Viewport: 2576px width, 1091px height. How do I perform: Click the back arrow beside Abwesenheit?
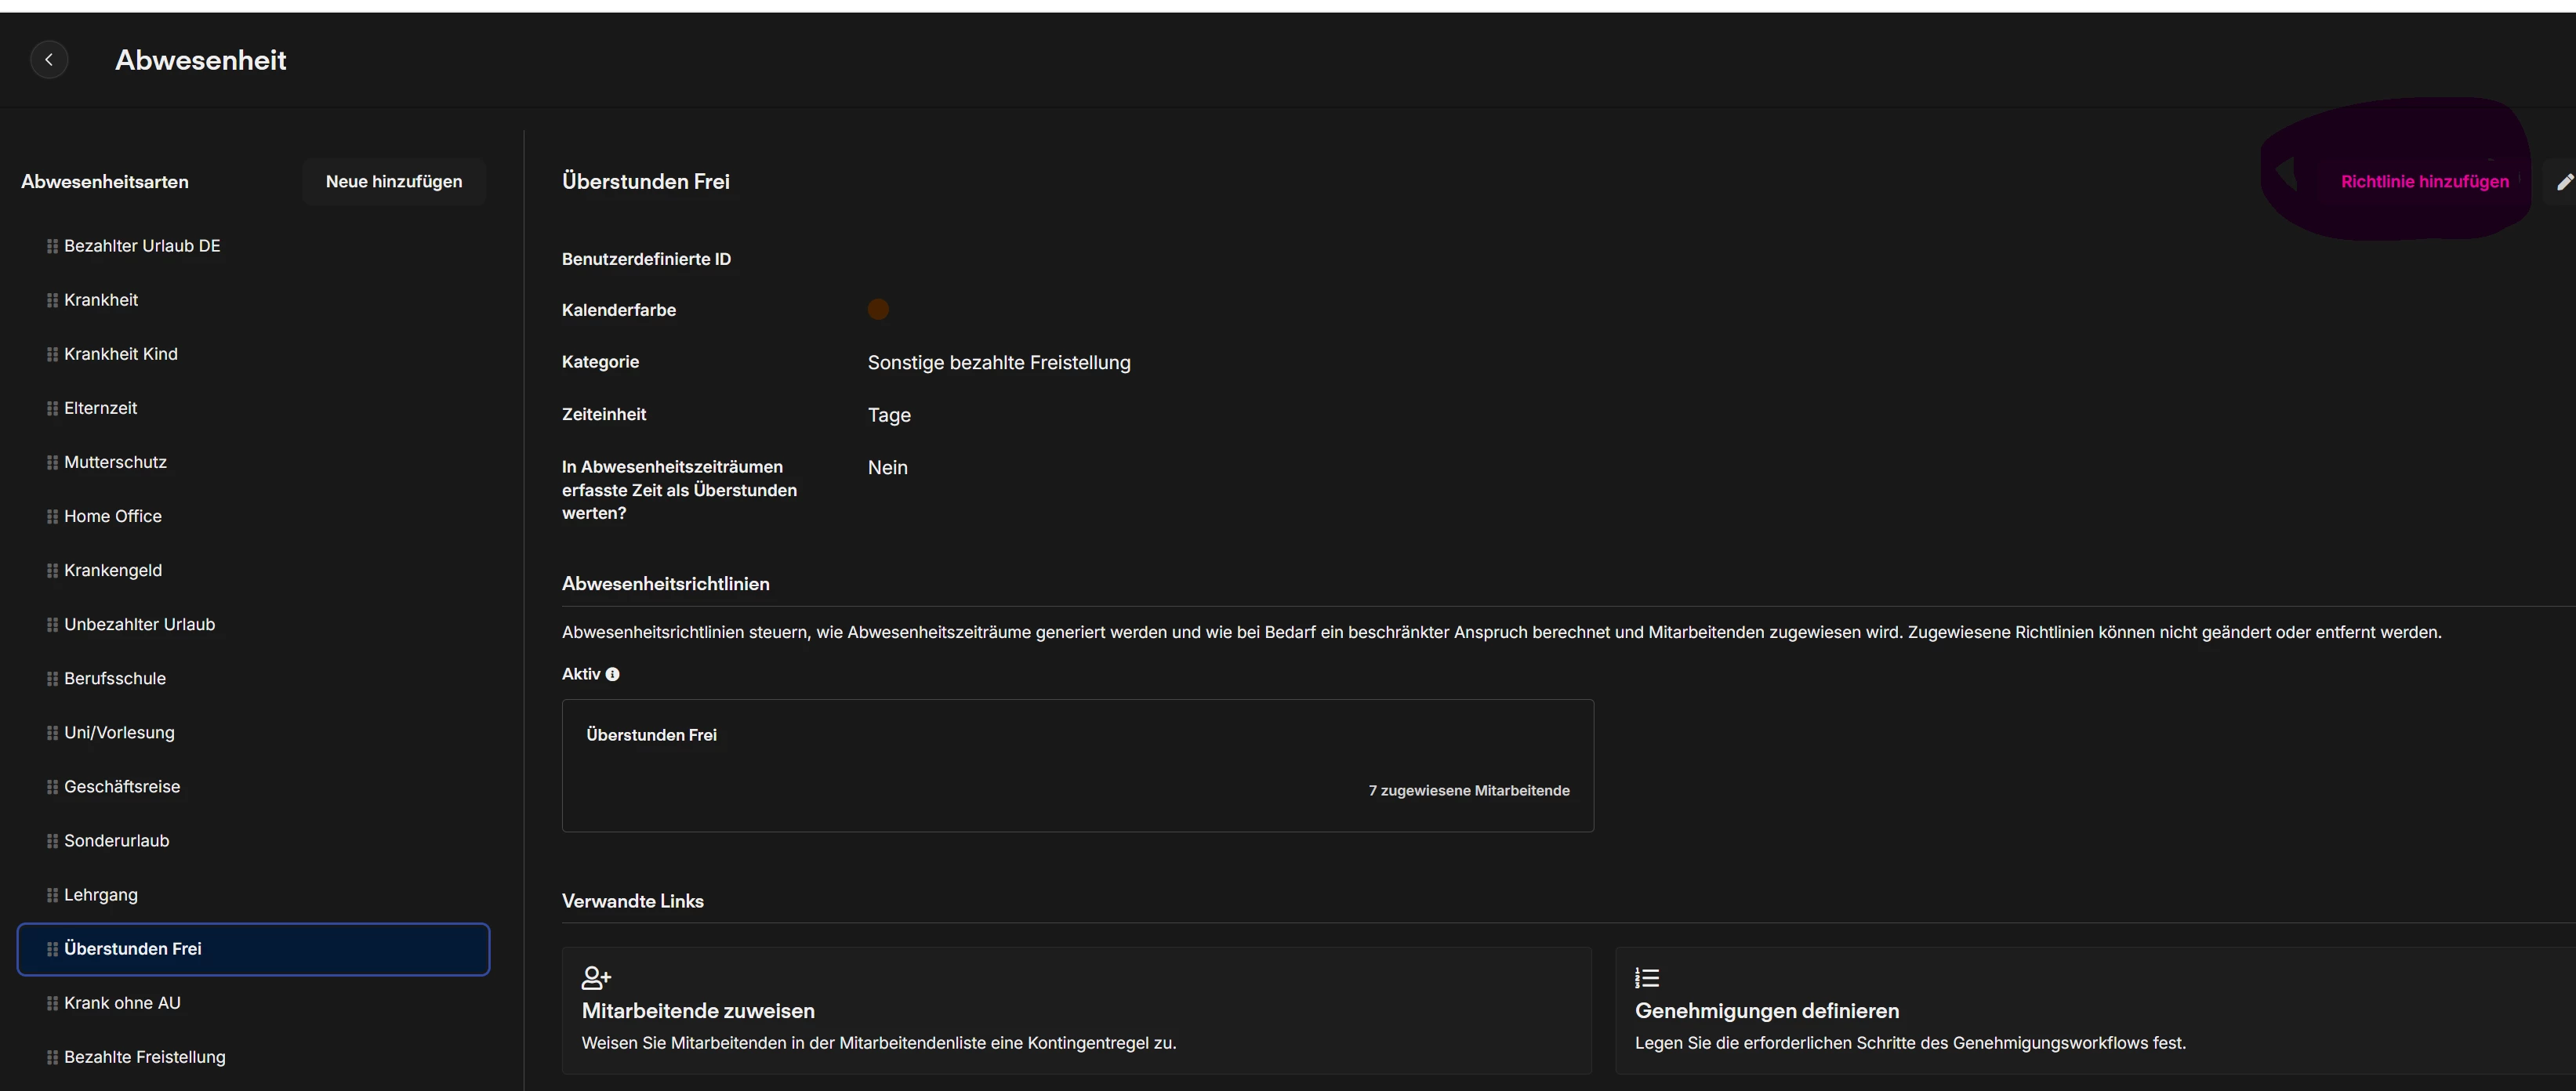[x=49, y=60]
